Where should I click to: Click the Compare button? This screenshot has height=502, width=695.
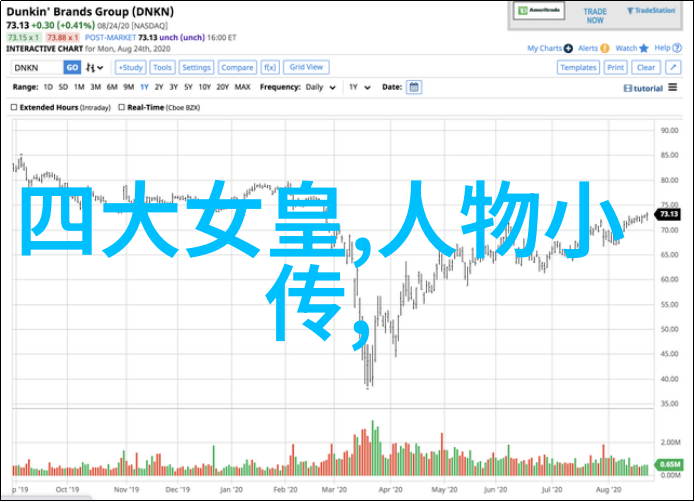tap(237, 67)
